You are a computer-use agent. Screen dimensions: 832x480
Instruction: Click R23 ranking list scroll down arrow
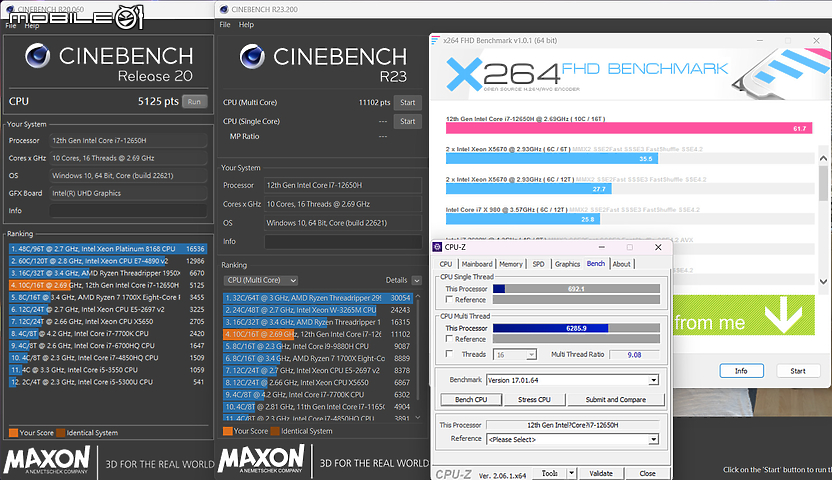coord(418,418)
